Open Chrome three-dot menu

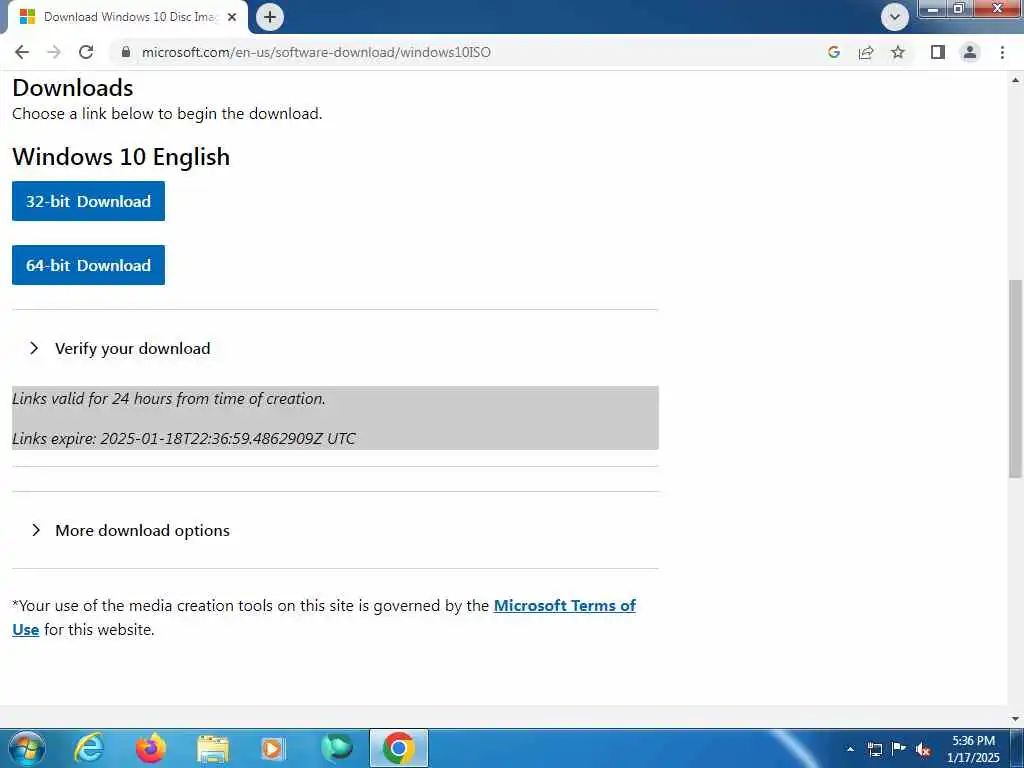[x=1002, y=52]
